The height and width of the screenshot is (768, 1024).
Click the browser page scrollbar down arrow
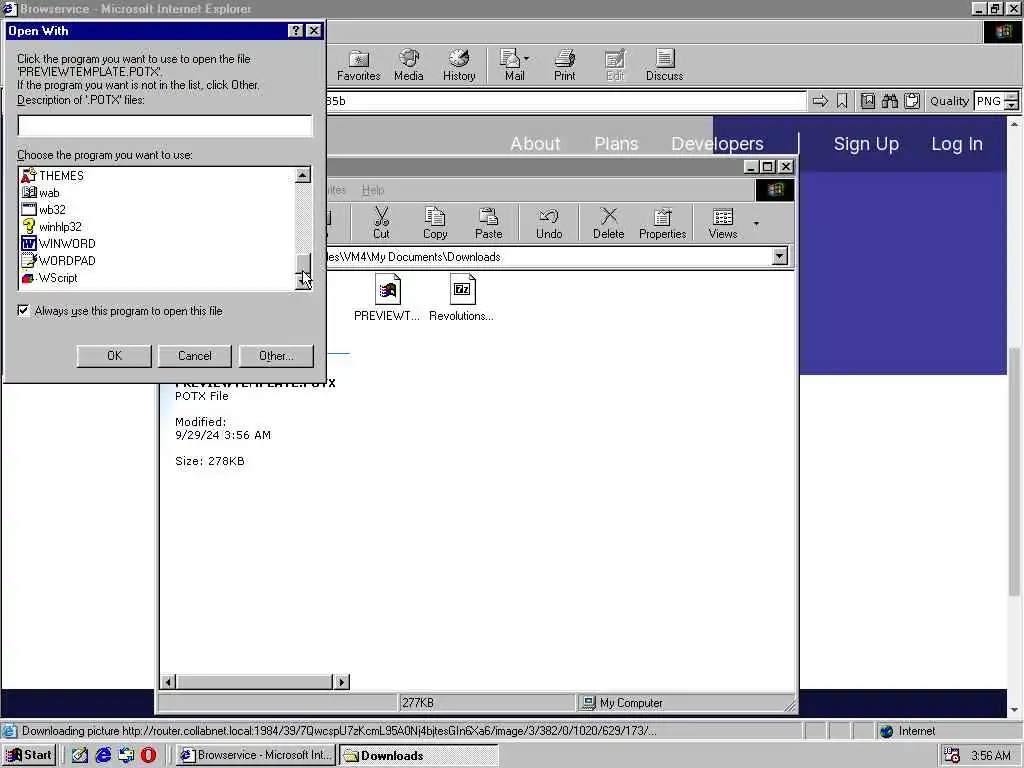pyautogui.click(x=1014, y=710)
